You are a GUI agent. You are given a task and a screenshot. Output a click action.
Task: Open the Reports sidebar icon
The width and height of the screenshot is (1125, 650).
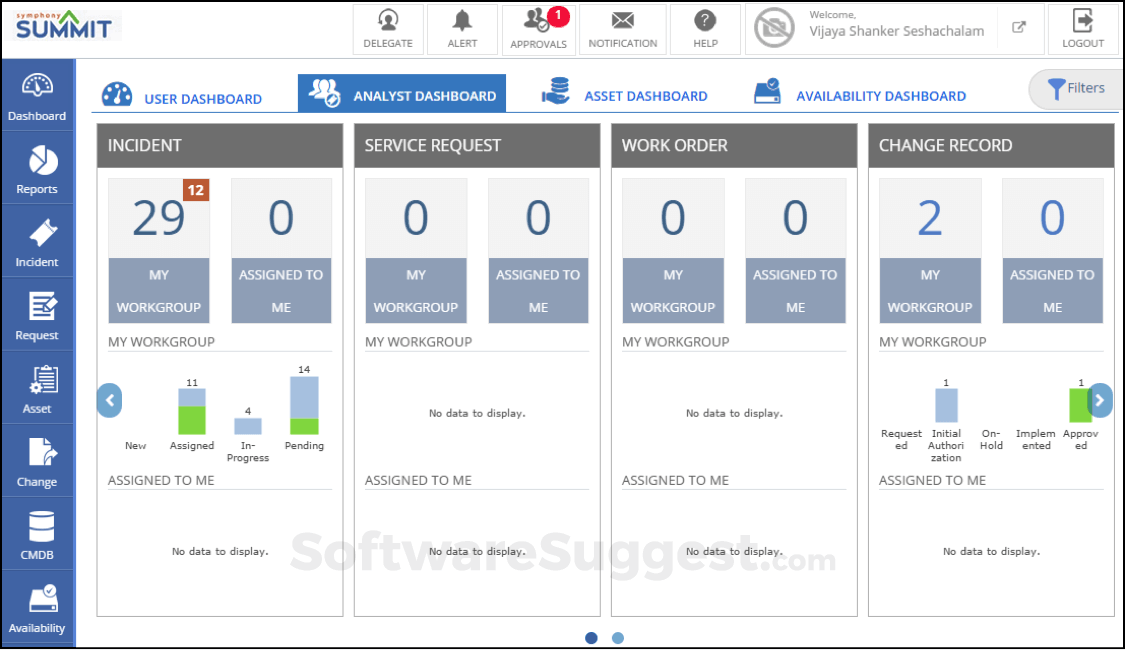pos(37,169)
